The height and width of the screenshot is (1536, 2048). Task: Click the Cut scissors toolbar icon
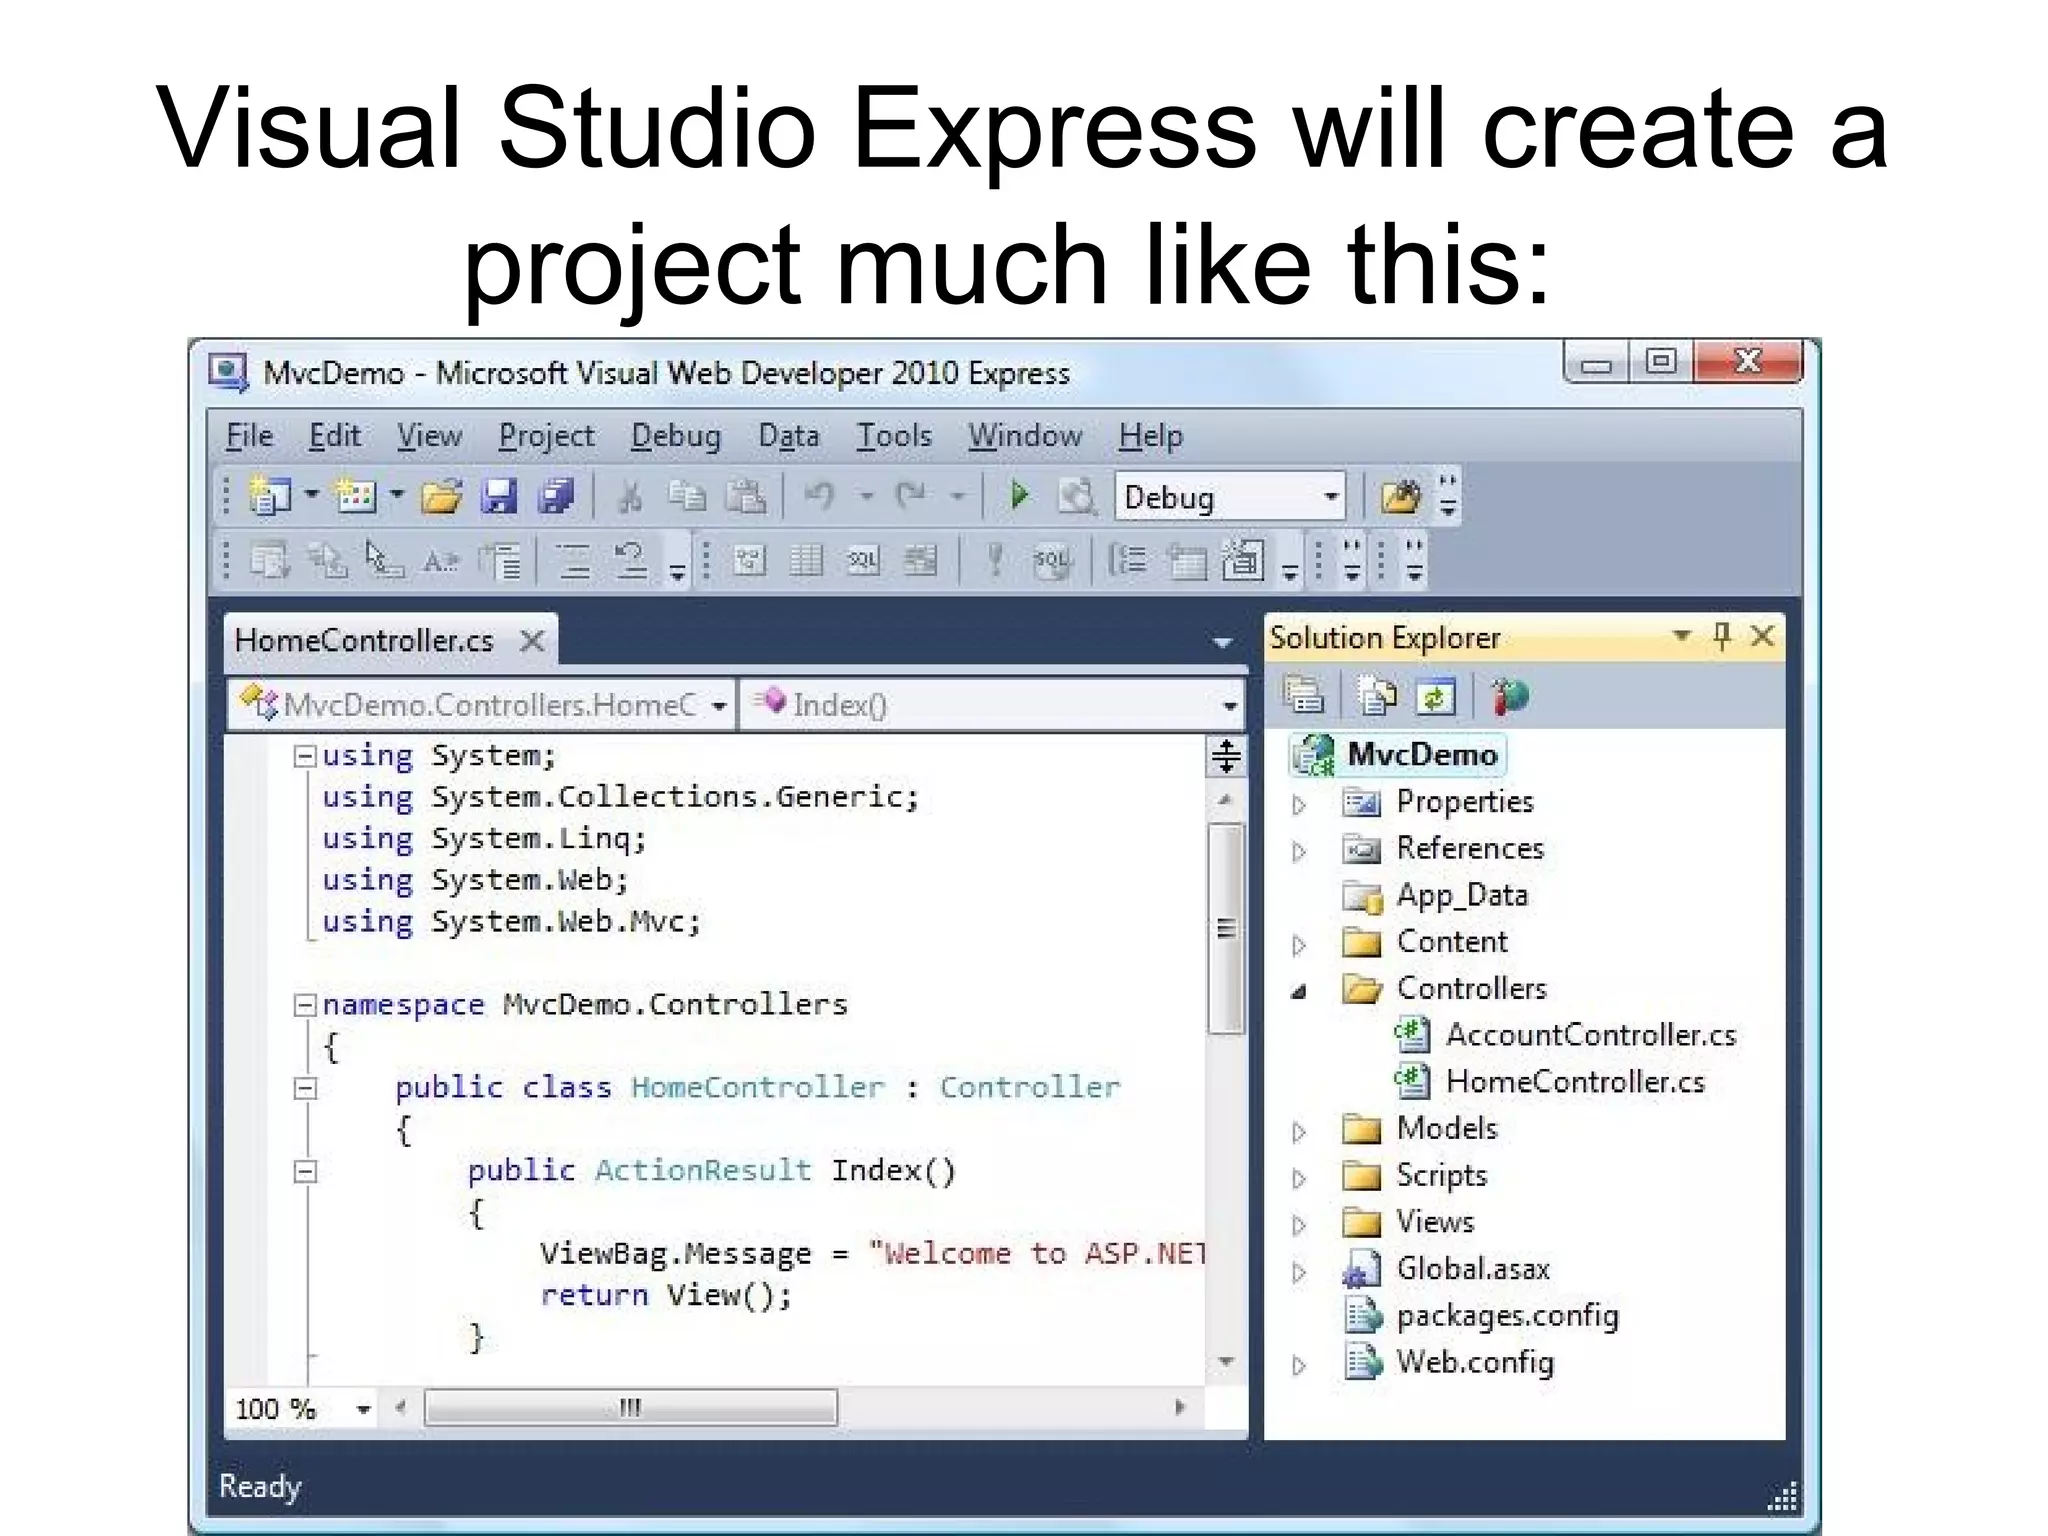point(630,496)
